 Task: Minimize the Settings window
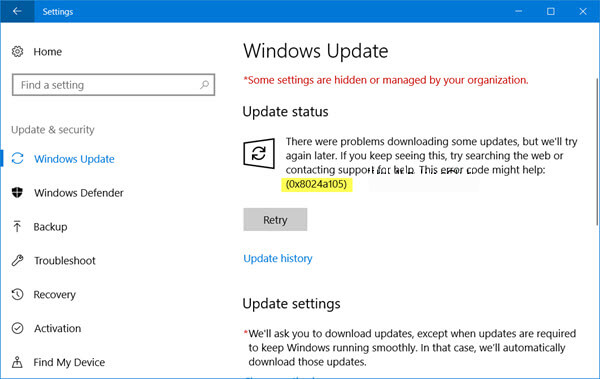[518, 11]
